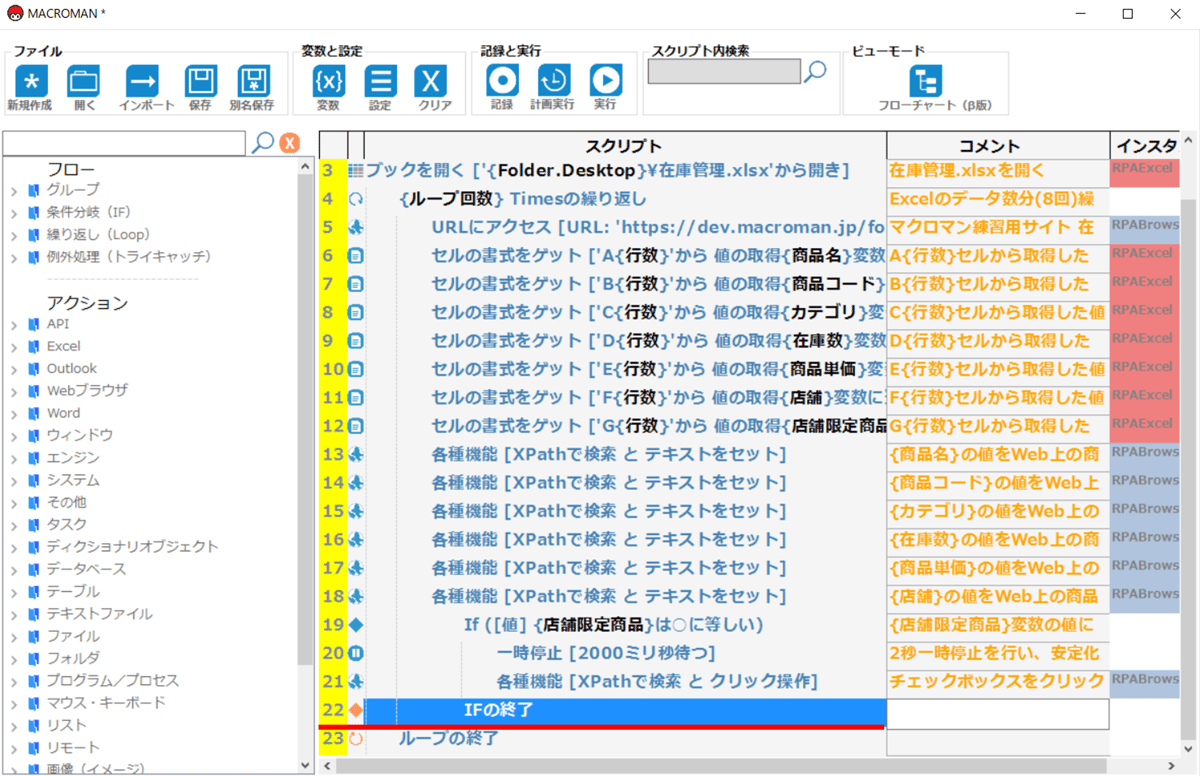Select the システム tree item

73,480
